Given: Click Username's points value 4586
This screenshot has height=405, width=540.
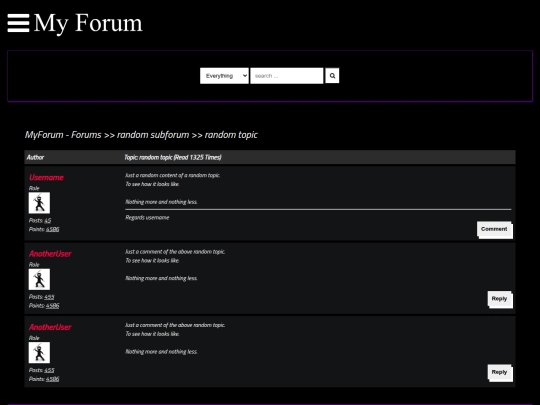Looking at the screenshot, I should point(52,229).
